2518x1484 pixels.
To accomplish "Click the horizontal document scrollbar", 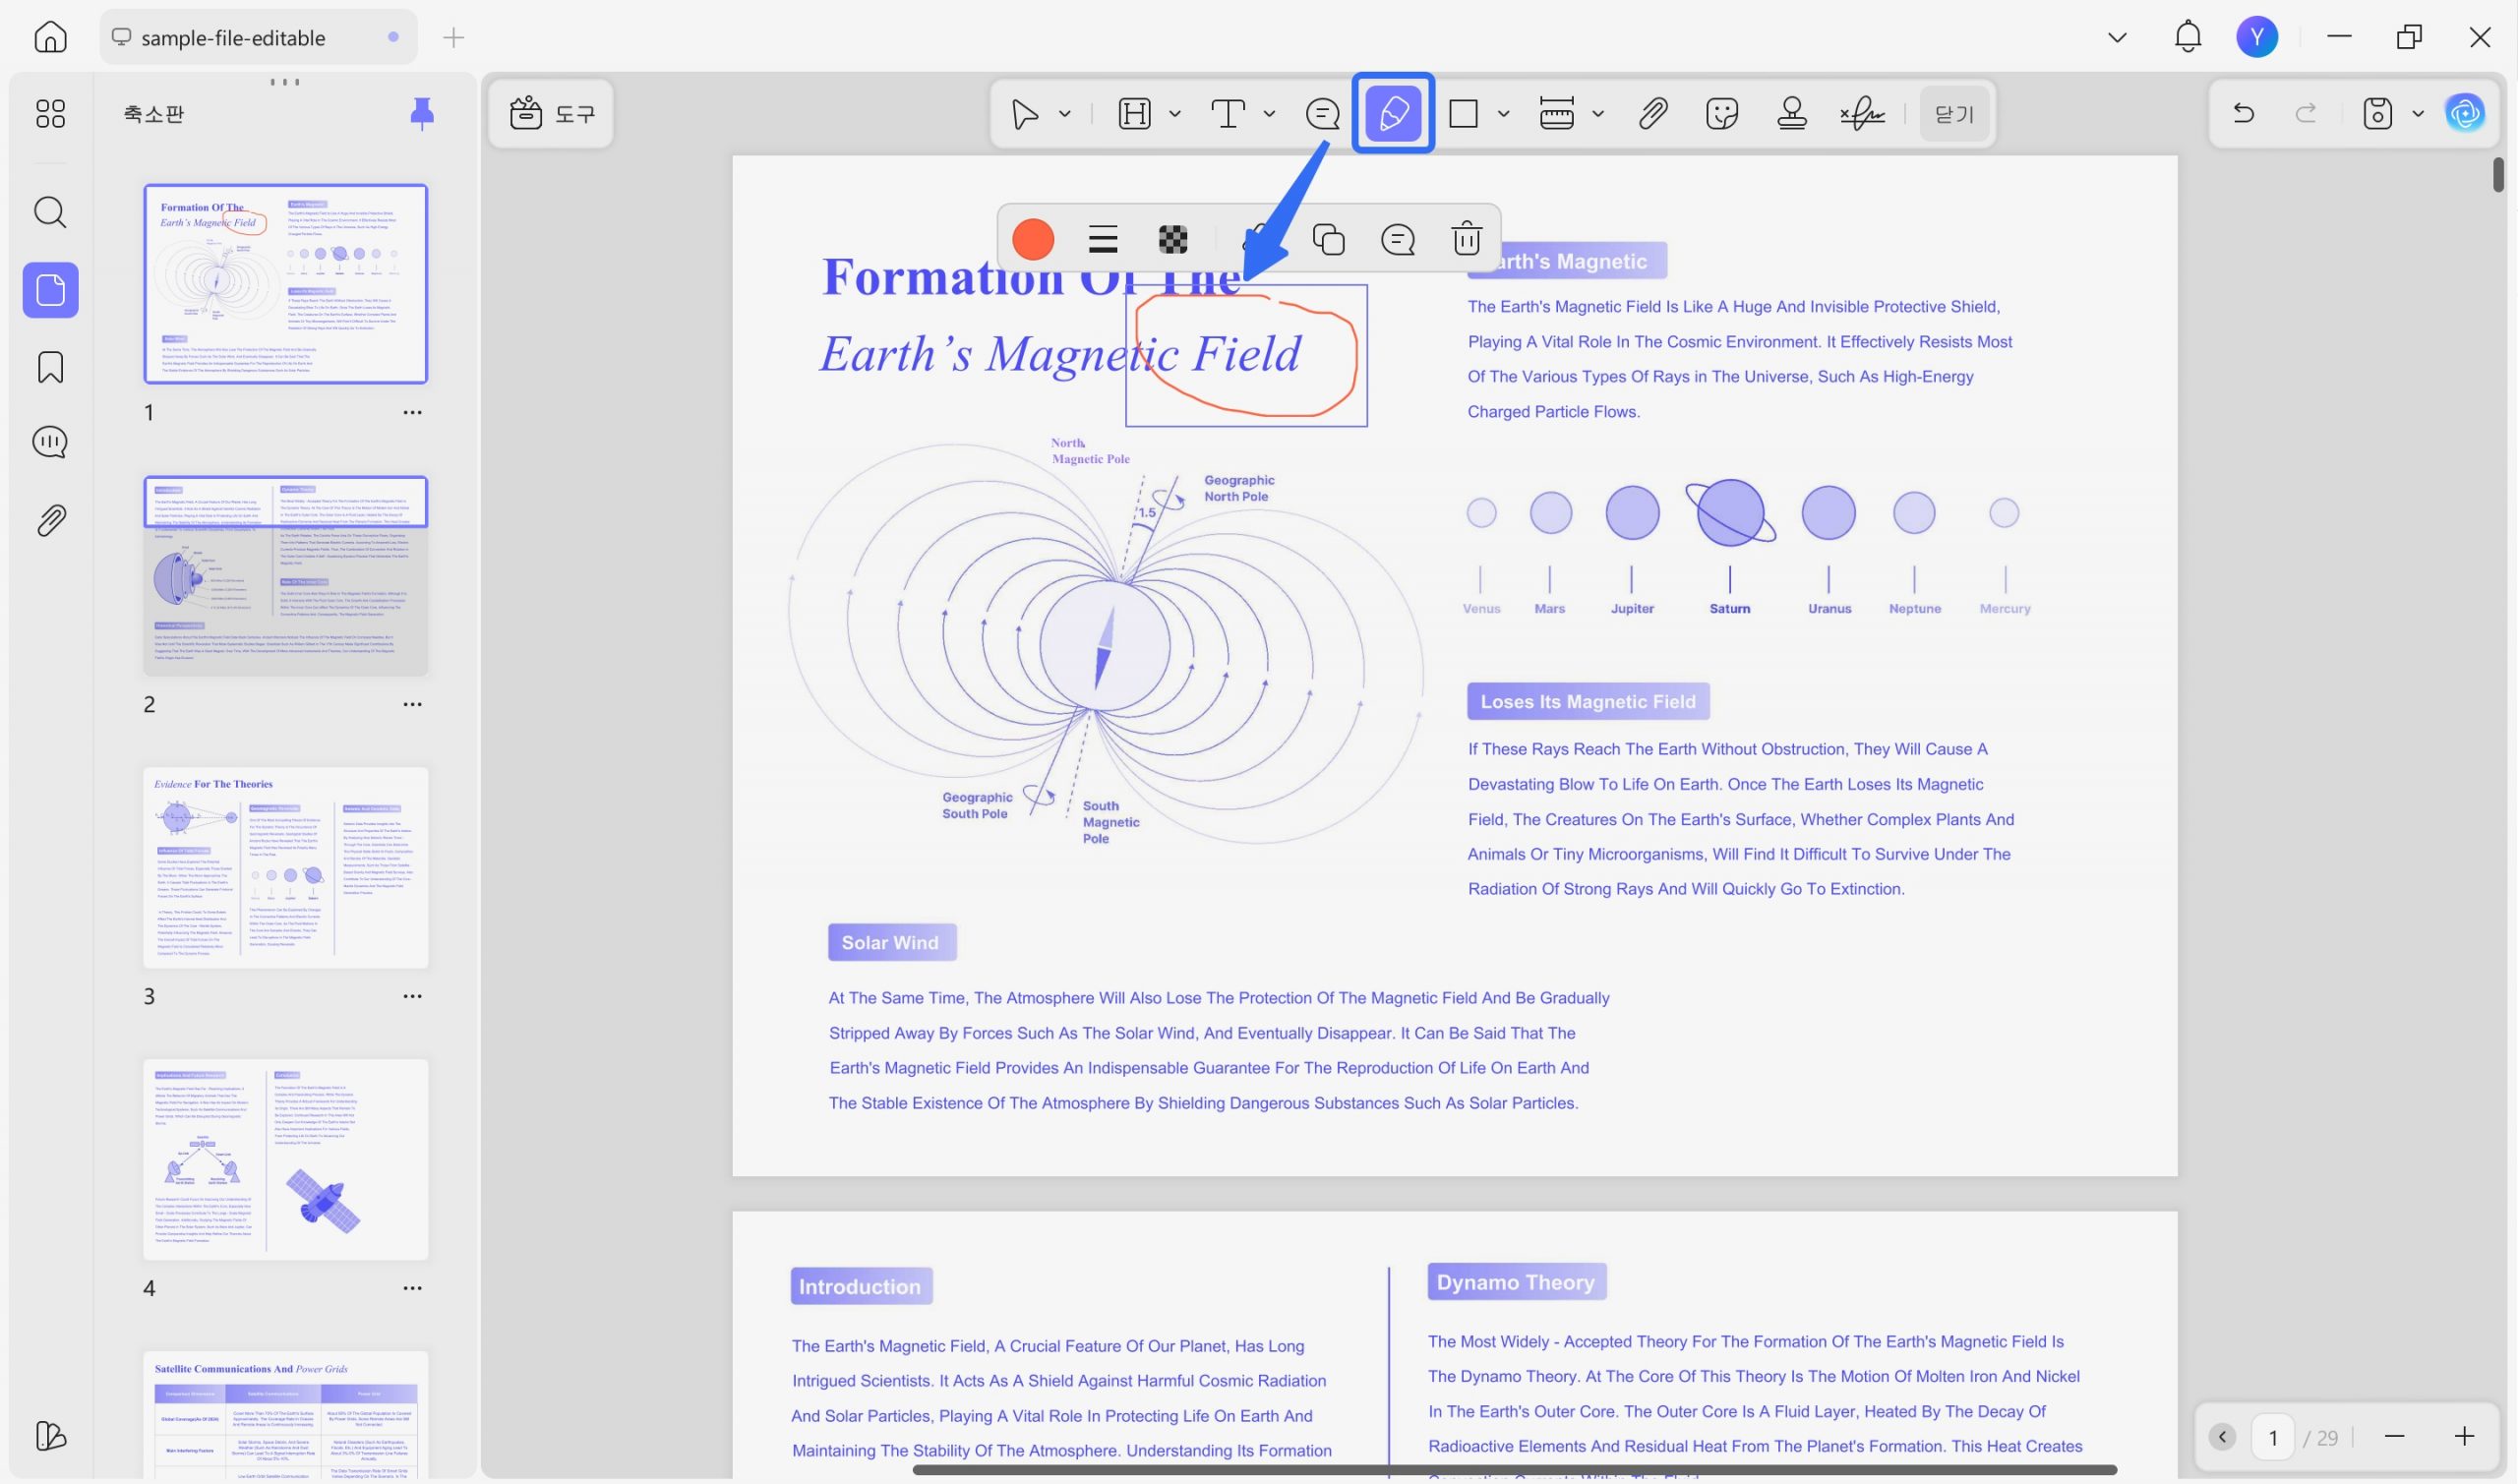I will tap(1515, 1470).
